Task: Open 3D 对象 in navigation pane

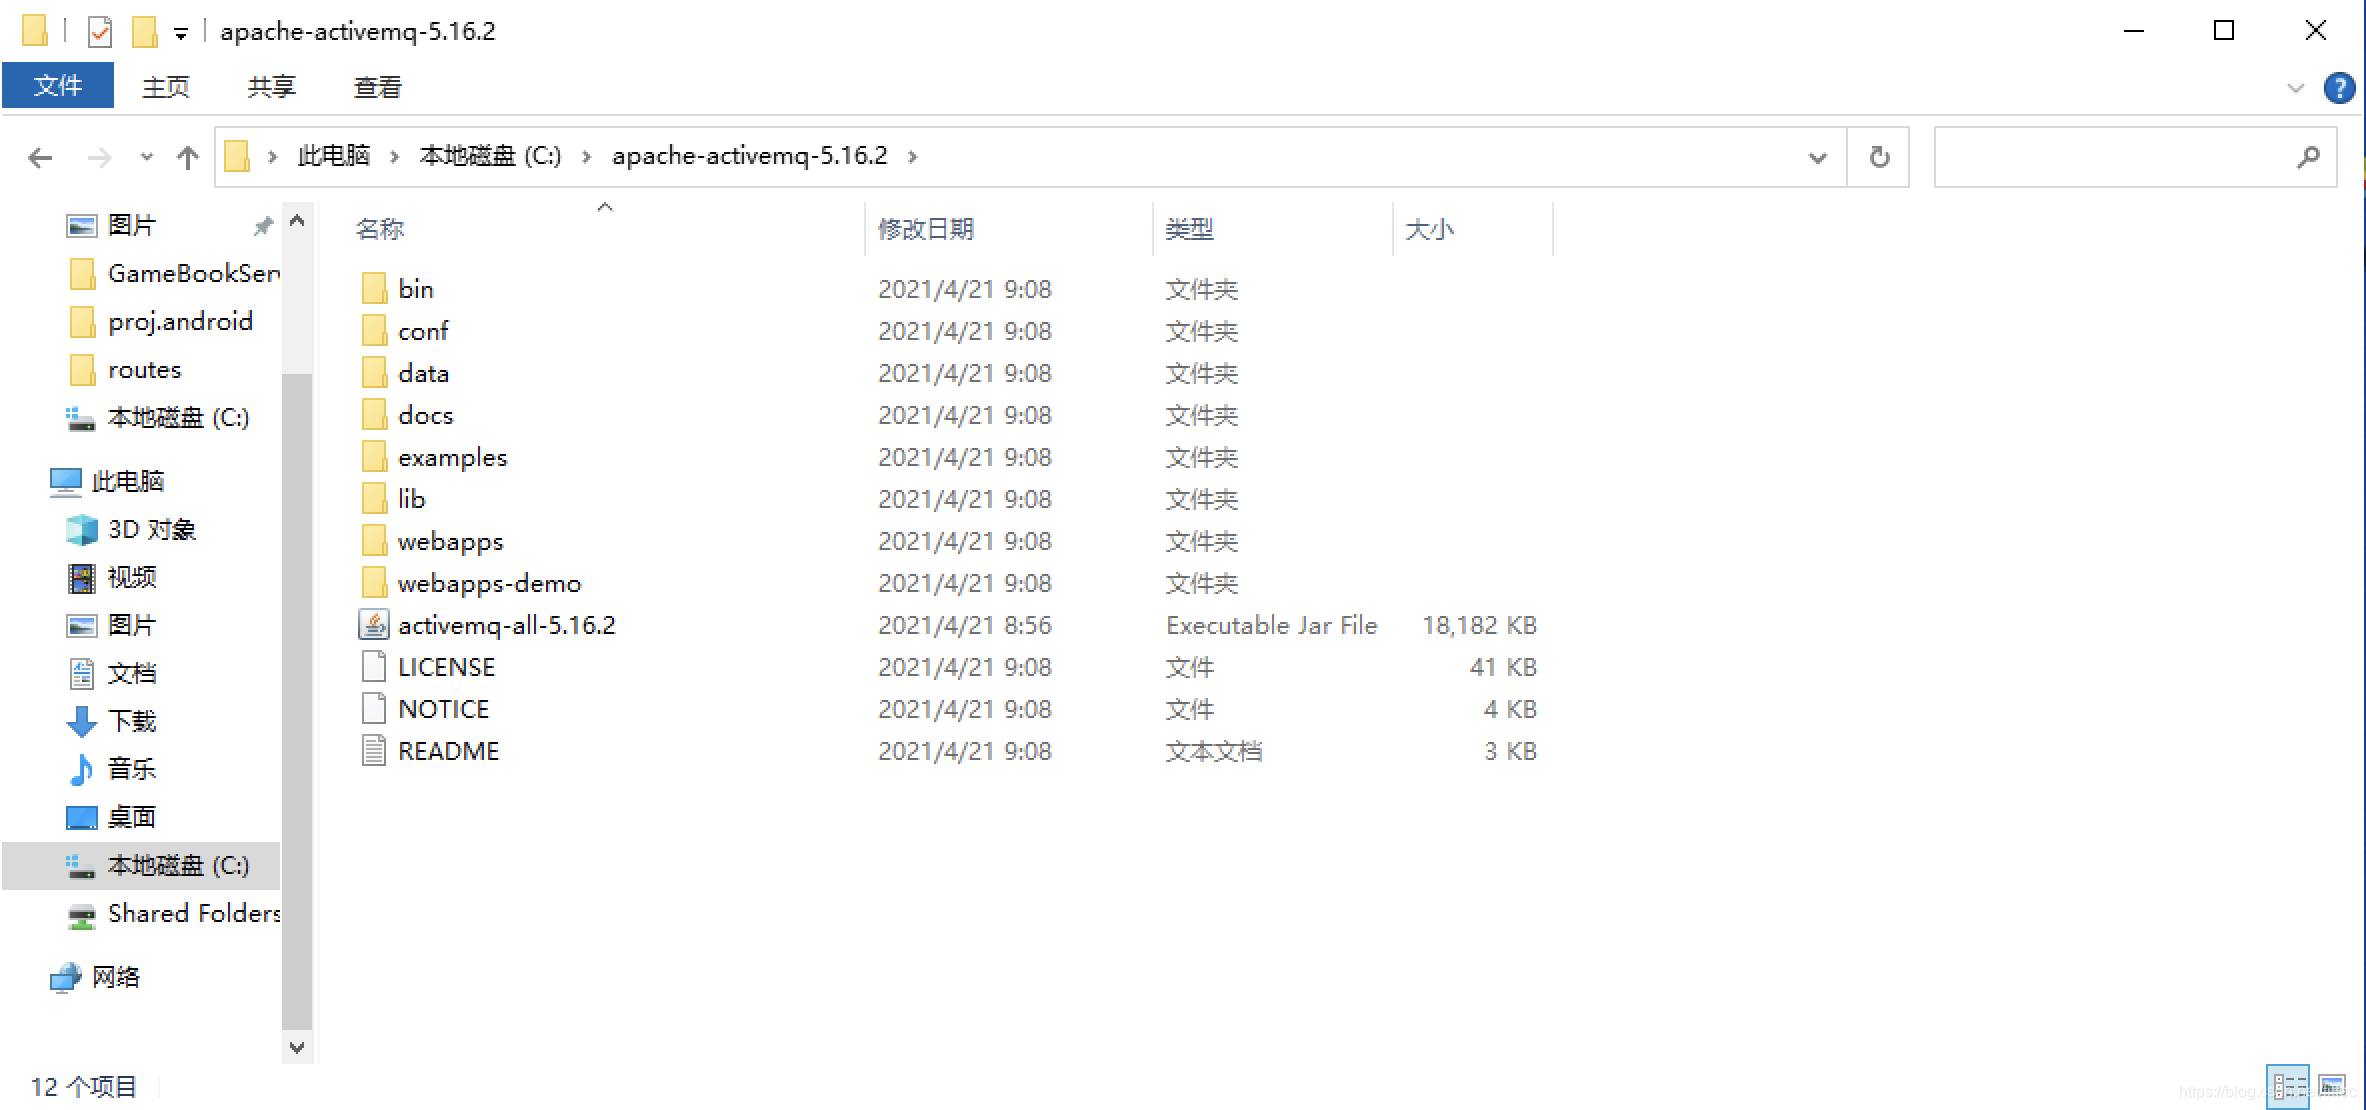Action: point(151,529)
